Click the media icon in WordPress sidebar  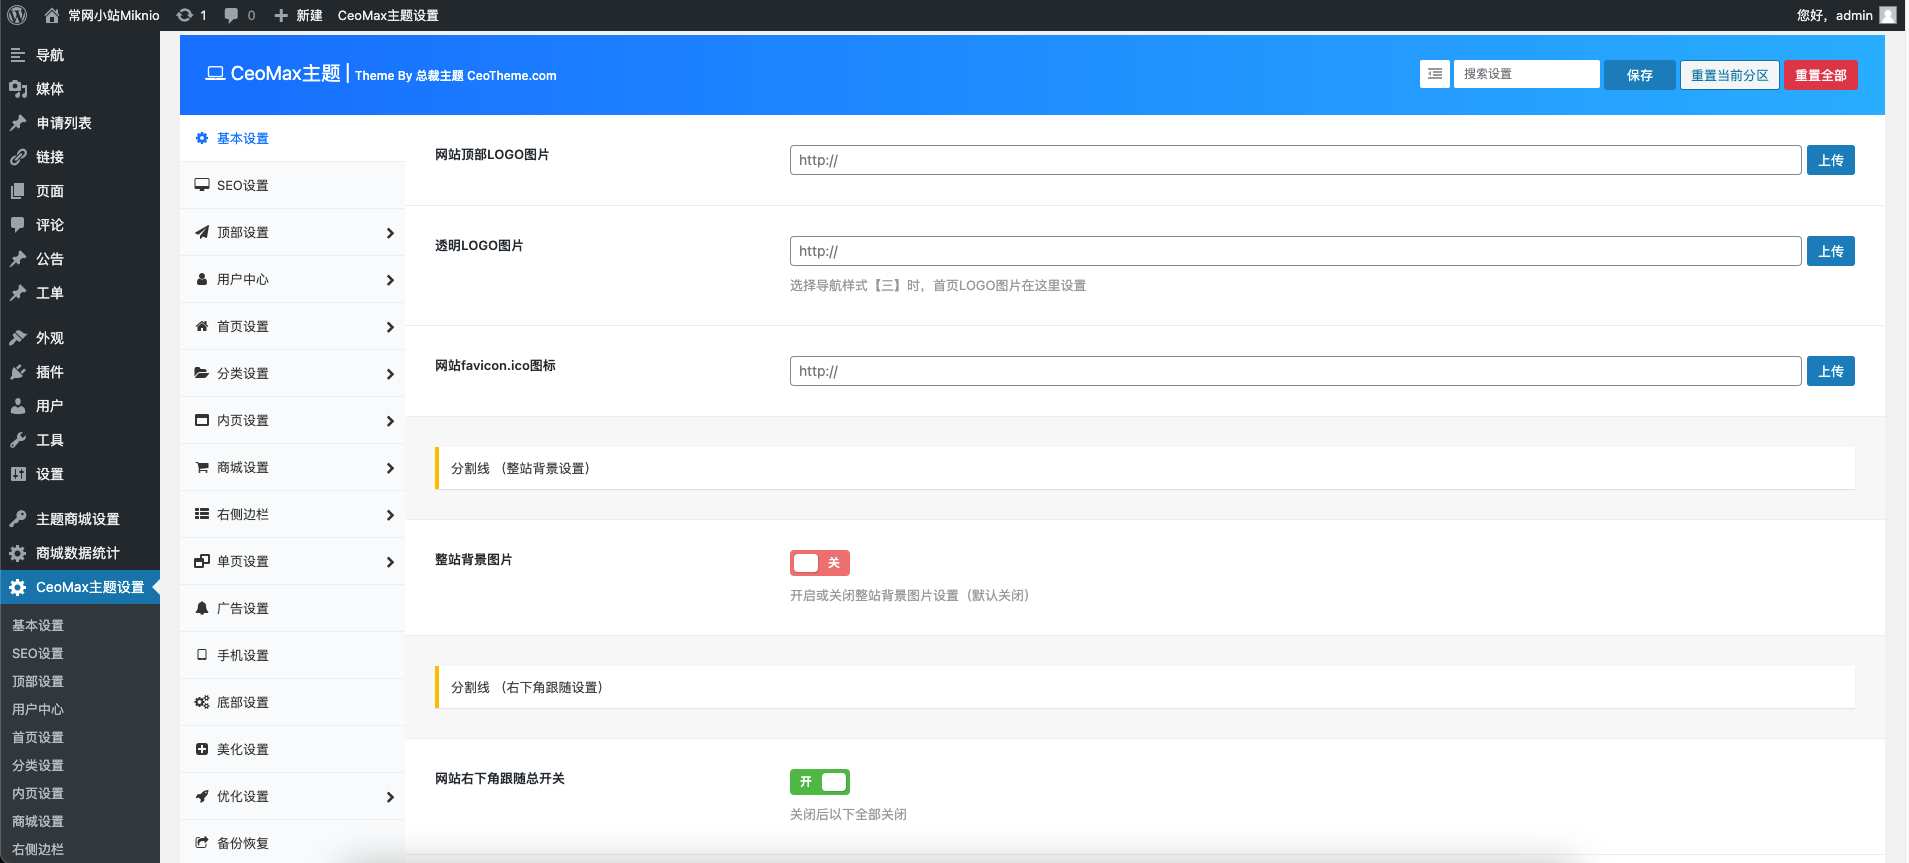(x=18, y=89)
